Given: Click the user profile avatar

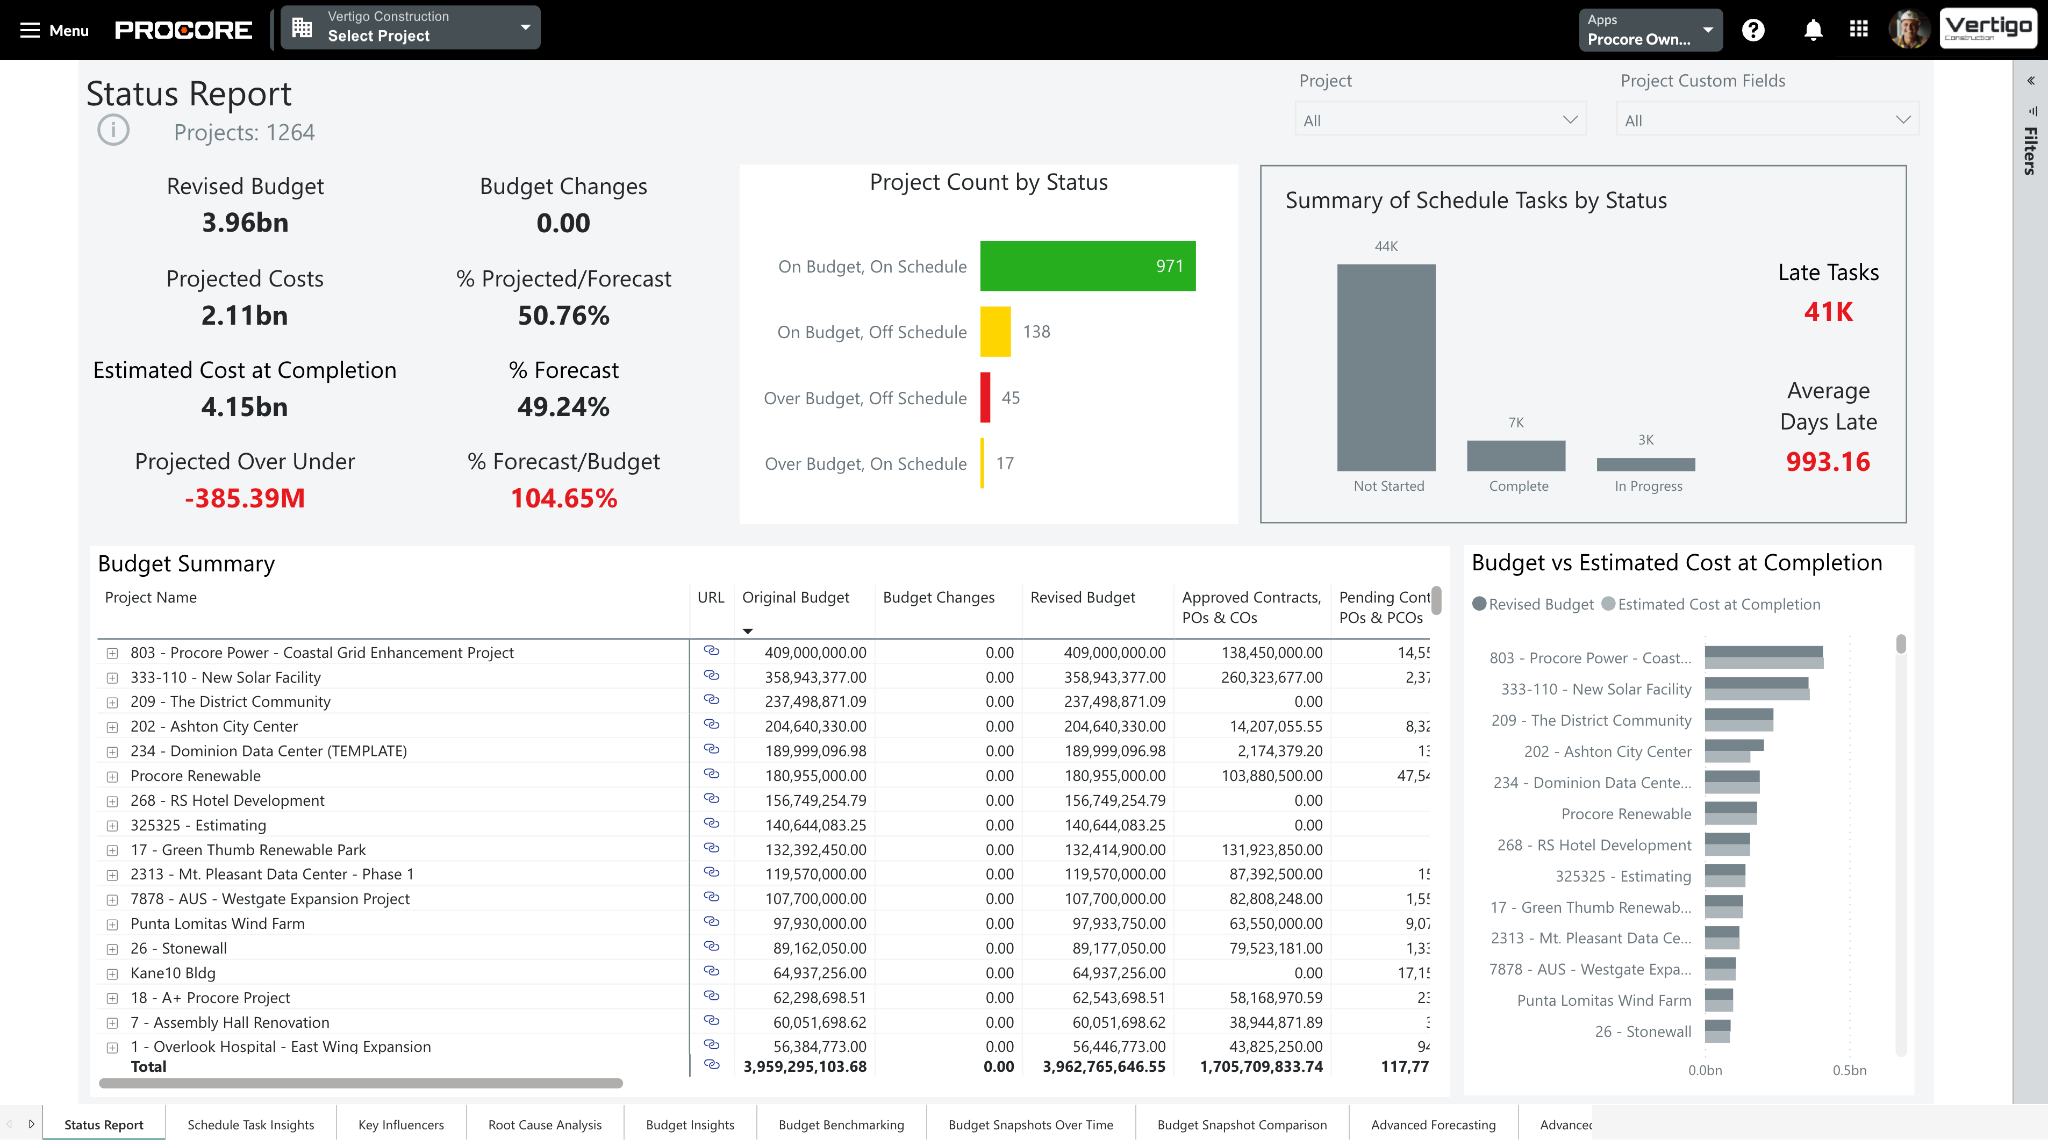Looking at the screenshot, I should click(1910, 28).
